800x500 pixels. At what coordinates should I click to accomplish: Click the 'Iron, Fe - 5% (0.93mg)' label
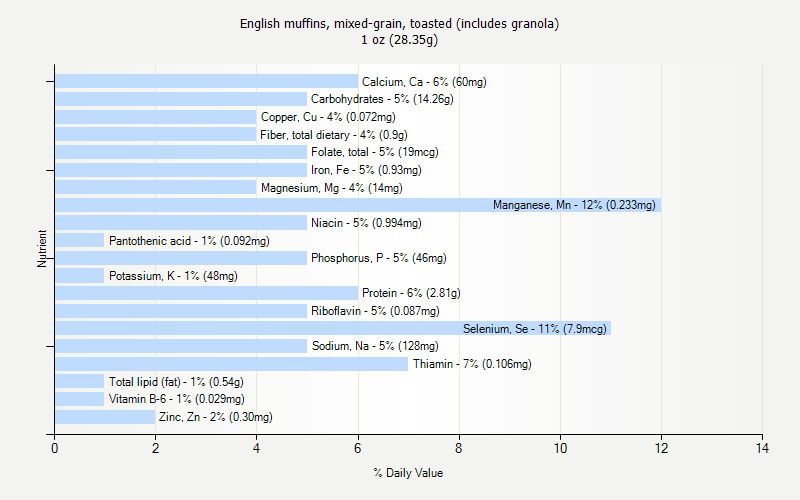point(366,170)
